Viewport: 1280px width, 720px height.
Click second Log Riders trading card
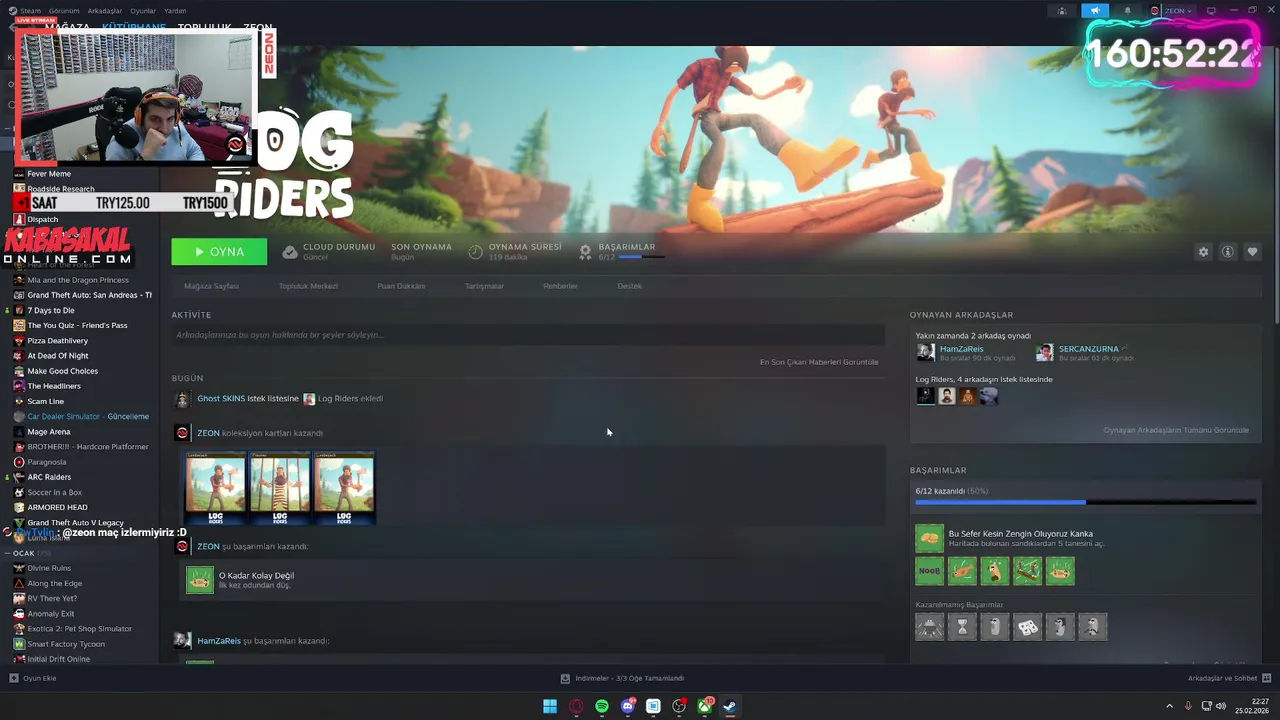279,488
